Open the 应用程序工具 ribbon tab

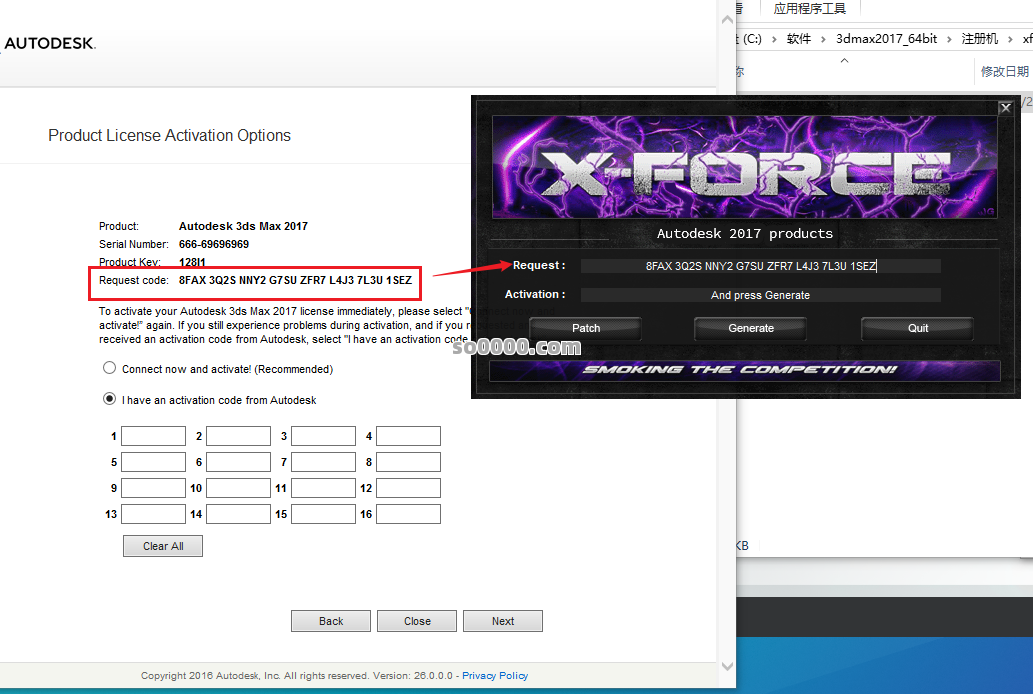tap(810, 9)
